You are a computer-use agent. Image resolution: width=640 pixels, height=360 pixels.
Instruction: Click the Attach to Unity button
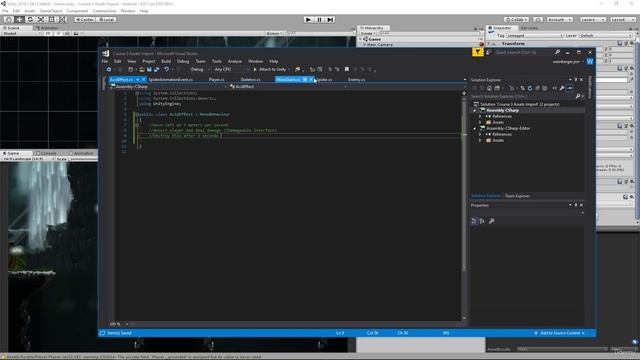[270, 69]
